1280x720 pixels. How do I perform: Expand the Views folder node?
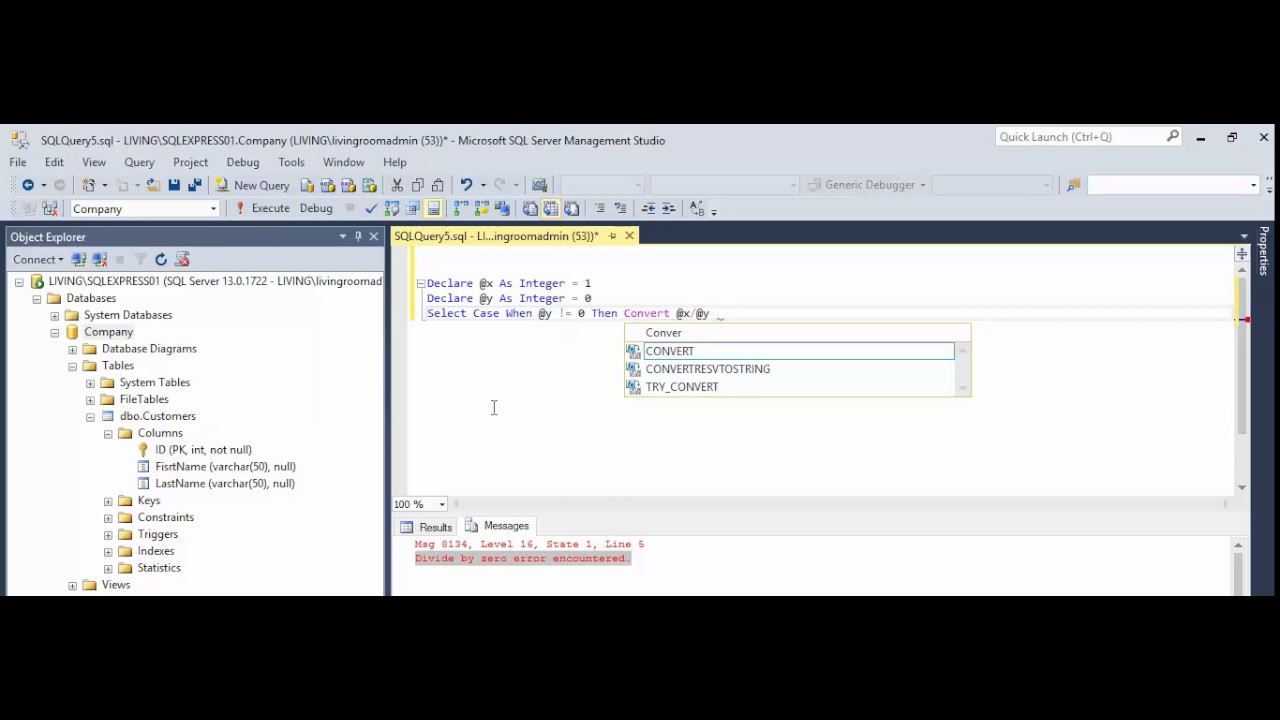click(73, 585)
